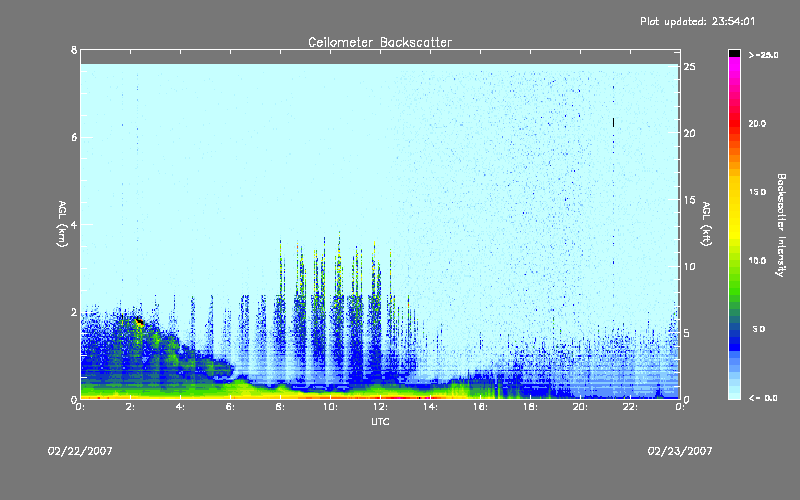Click the '20:' UTC tick label
The height and width of the screenshot is (500, 800).
580,407
